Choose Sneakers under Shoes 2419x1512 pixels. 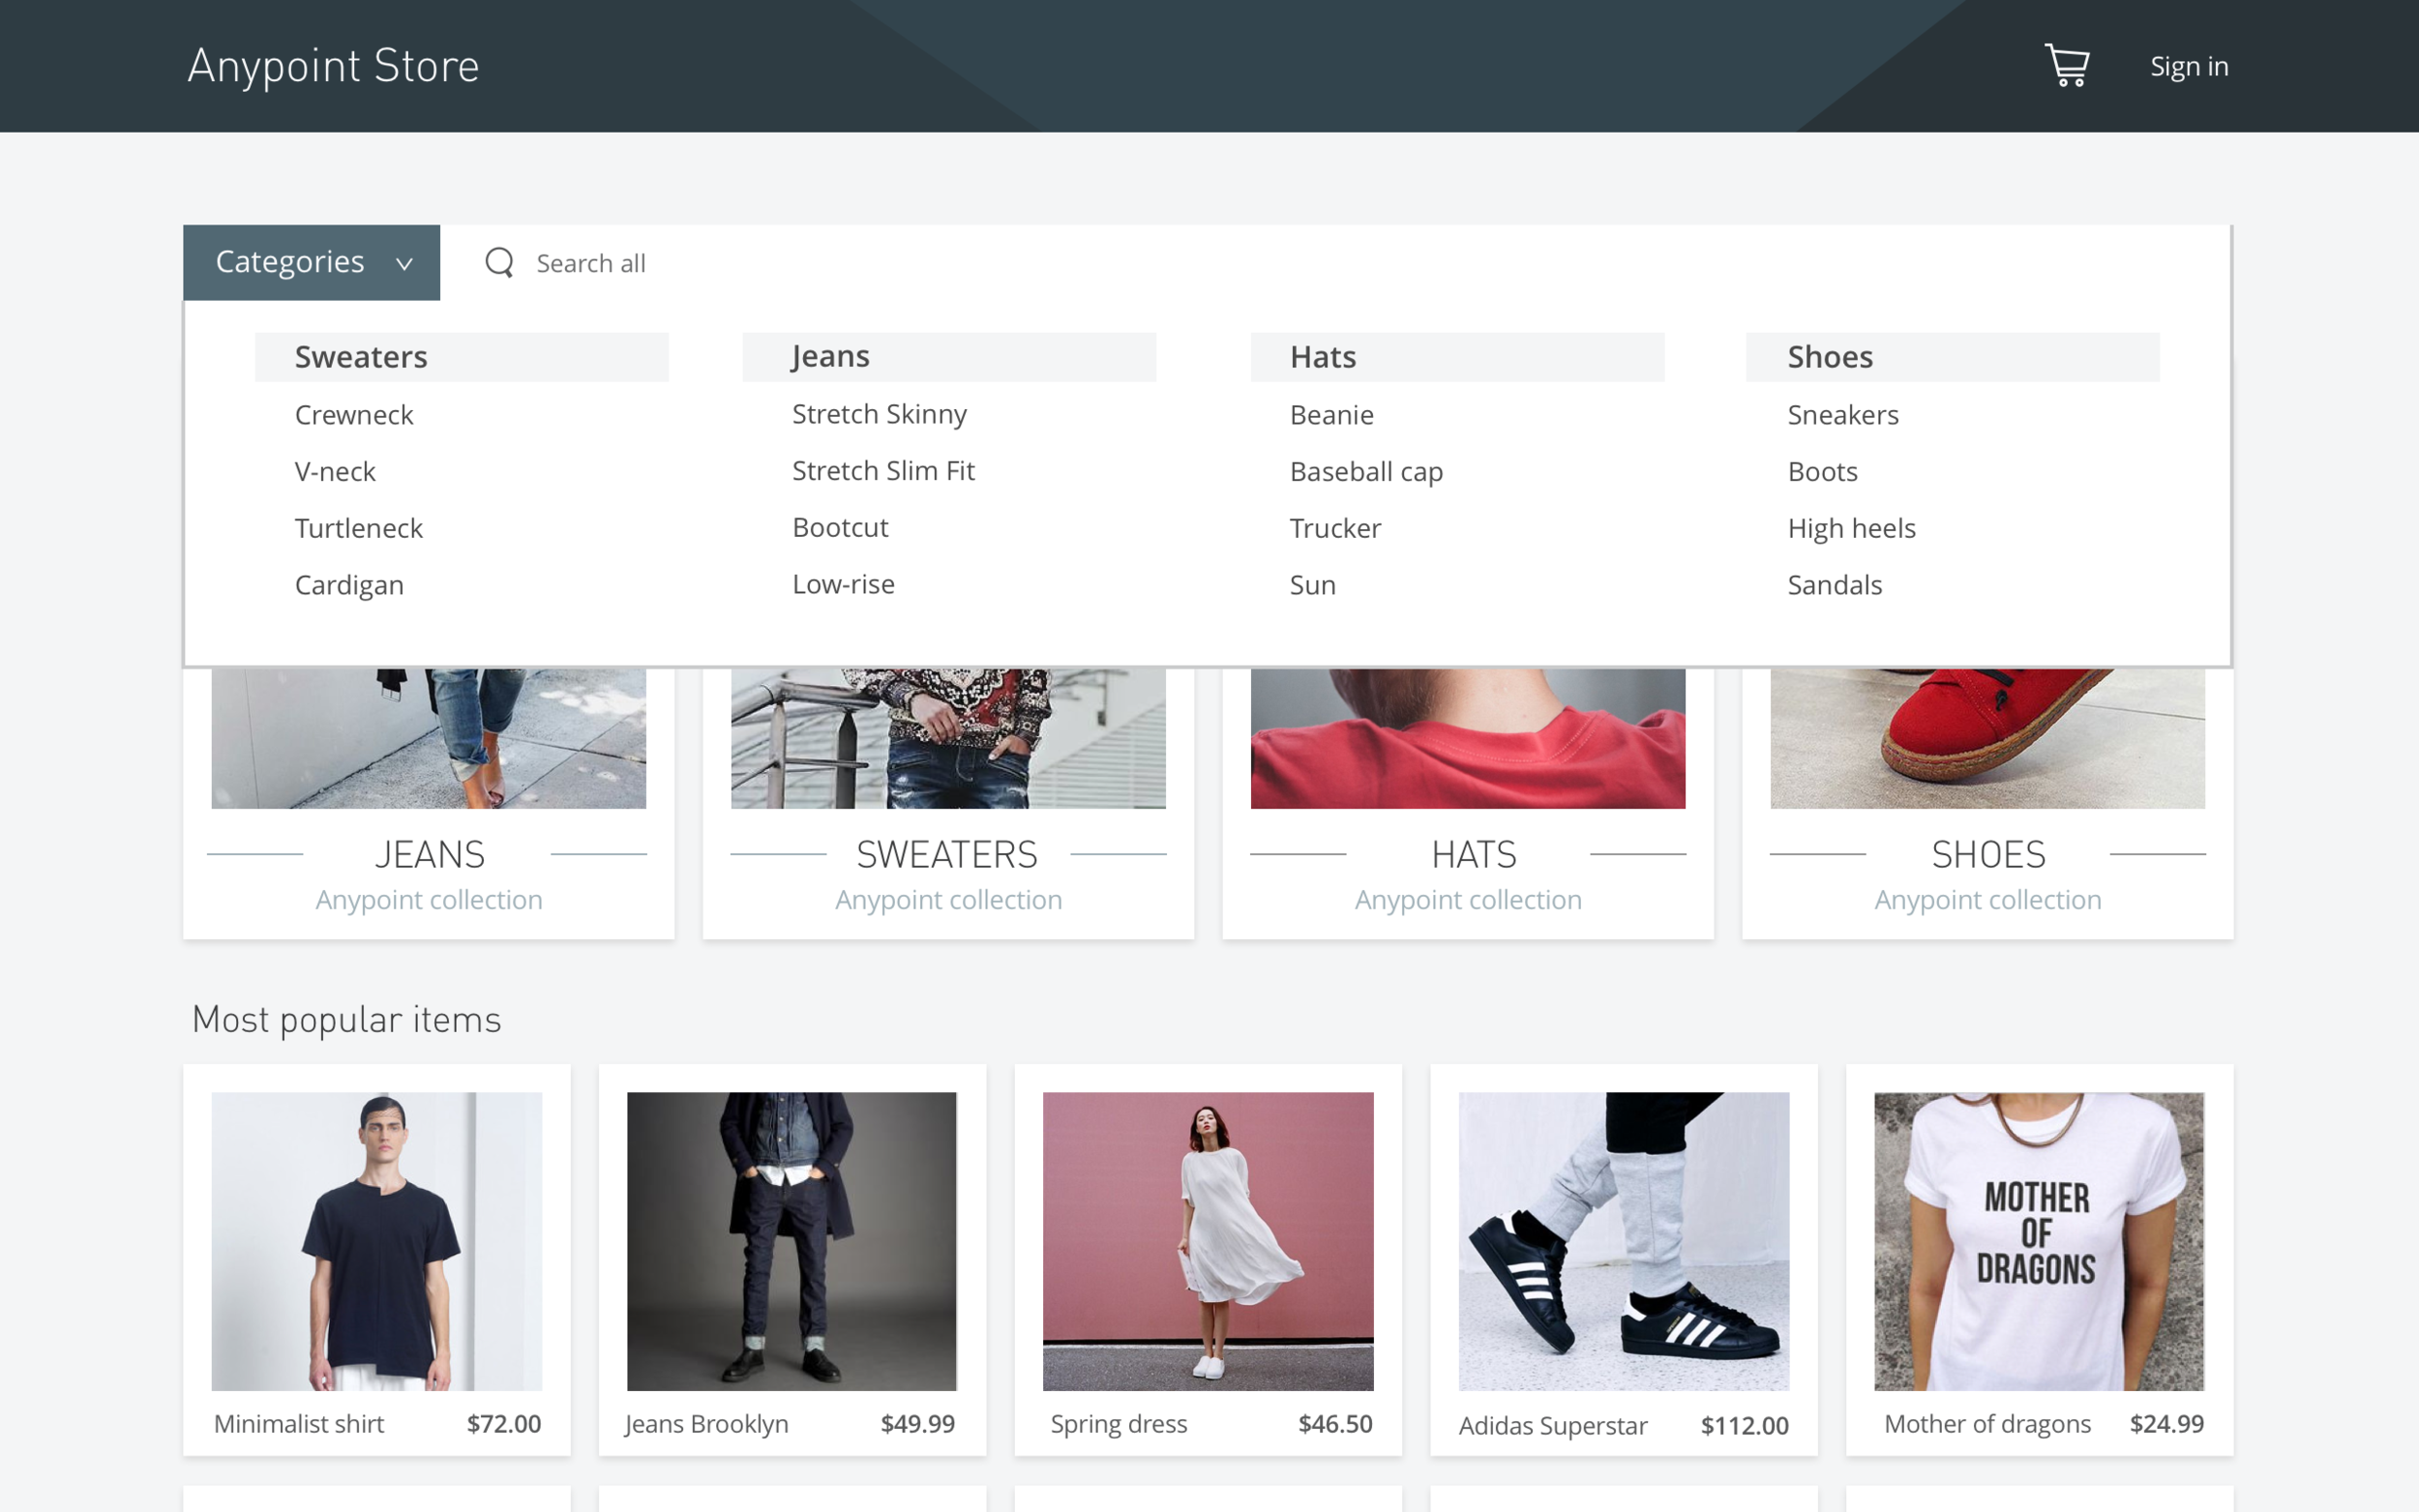[x=1843, y=415]
